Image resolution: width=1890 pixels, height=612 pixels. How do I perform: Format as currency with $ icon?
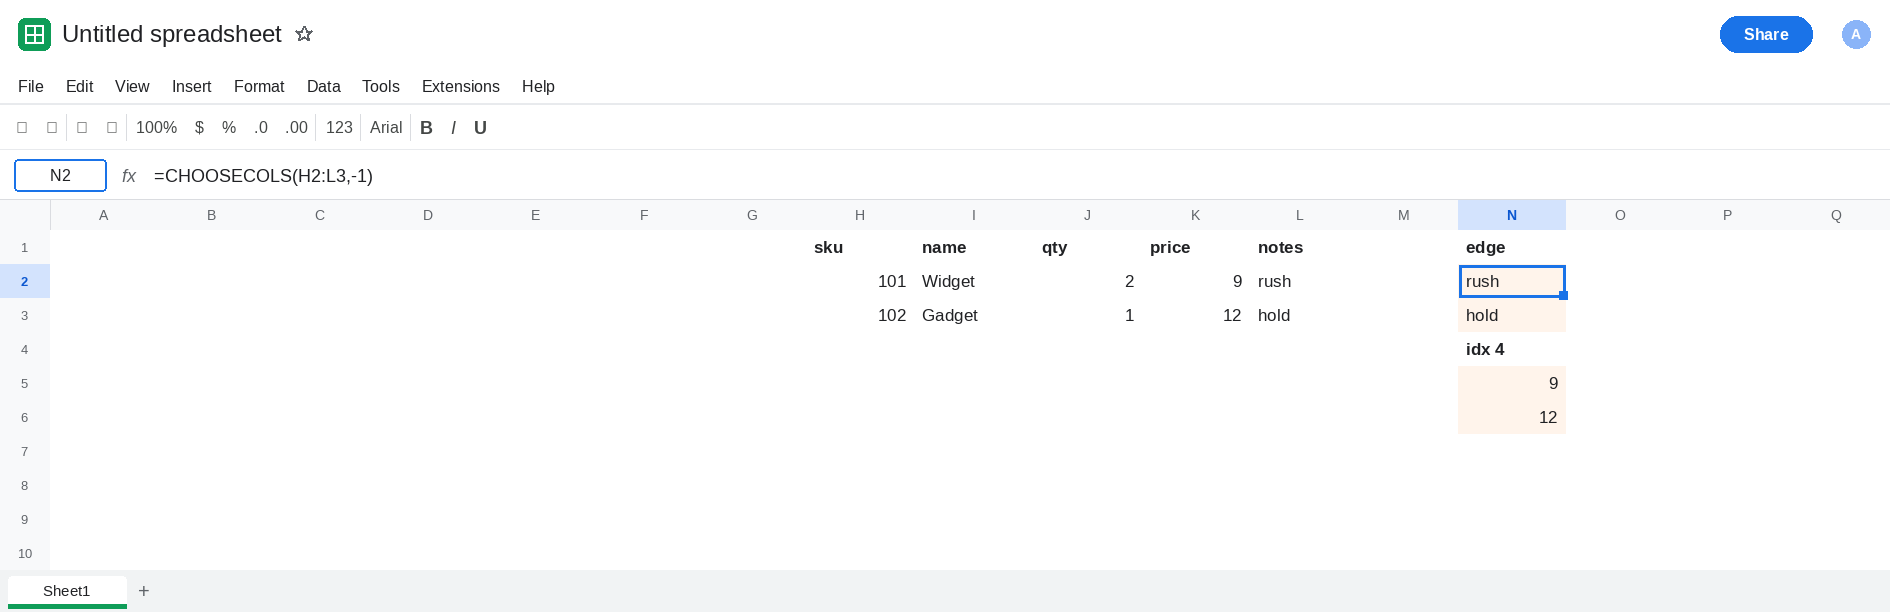tap(199, 128)
